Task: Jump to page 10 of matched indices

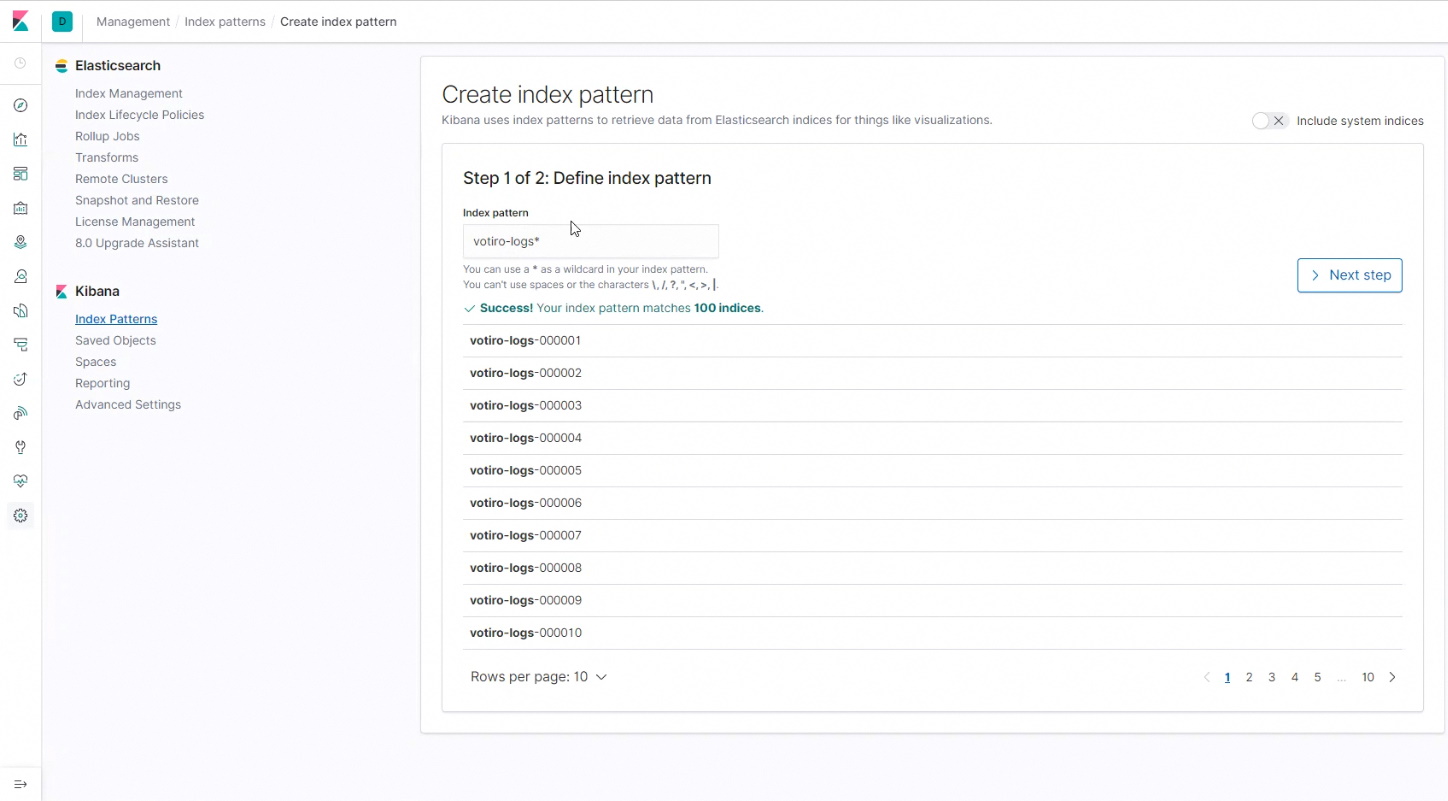Action: coord(1368,677)
